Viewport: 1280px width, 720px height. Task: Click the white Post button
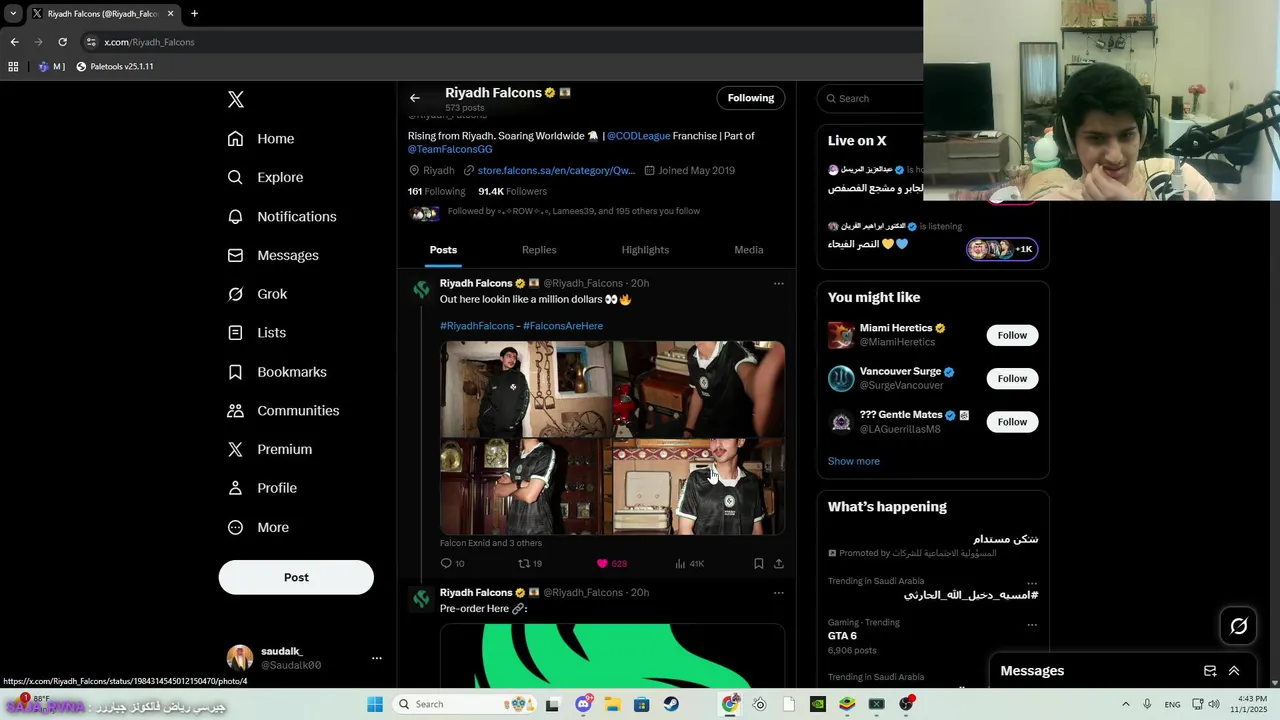[x=296, y=577]
